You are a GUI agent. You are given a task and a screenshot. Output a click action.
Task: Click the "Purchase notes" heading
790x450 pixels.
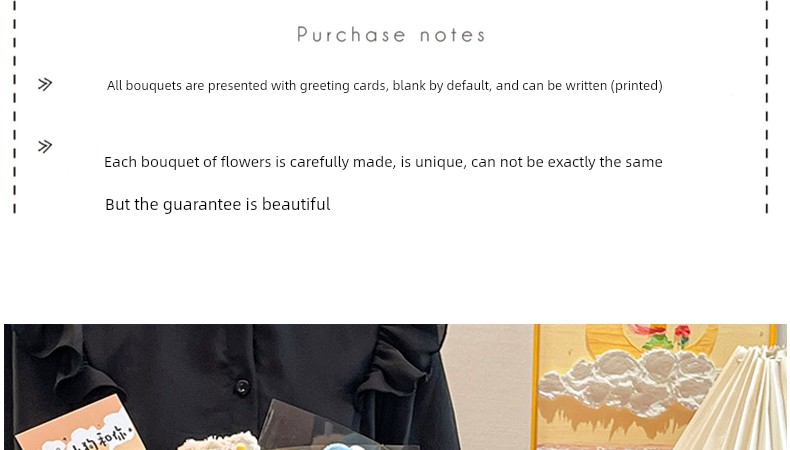391,35
